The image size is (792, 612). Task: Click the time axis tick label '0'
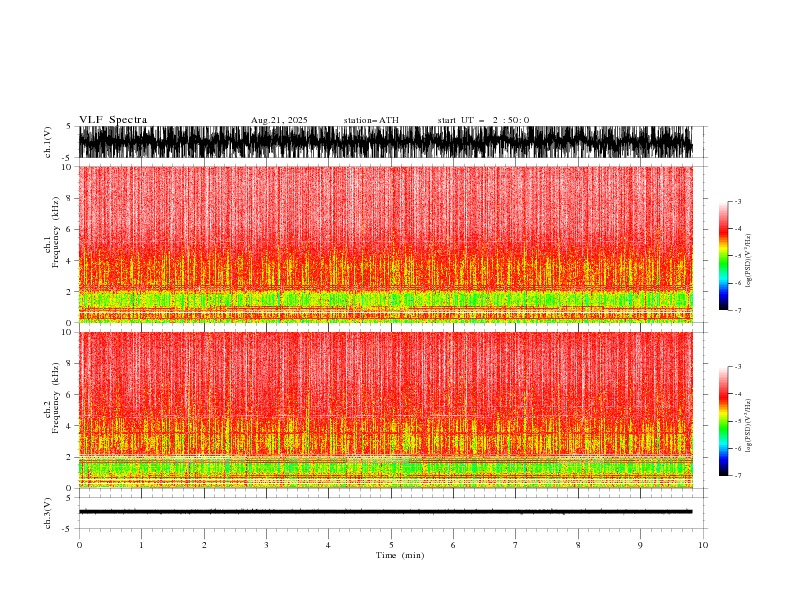[x=79, y=545]
